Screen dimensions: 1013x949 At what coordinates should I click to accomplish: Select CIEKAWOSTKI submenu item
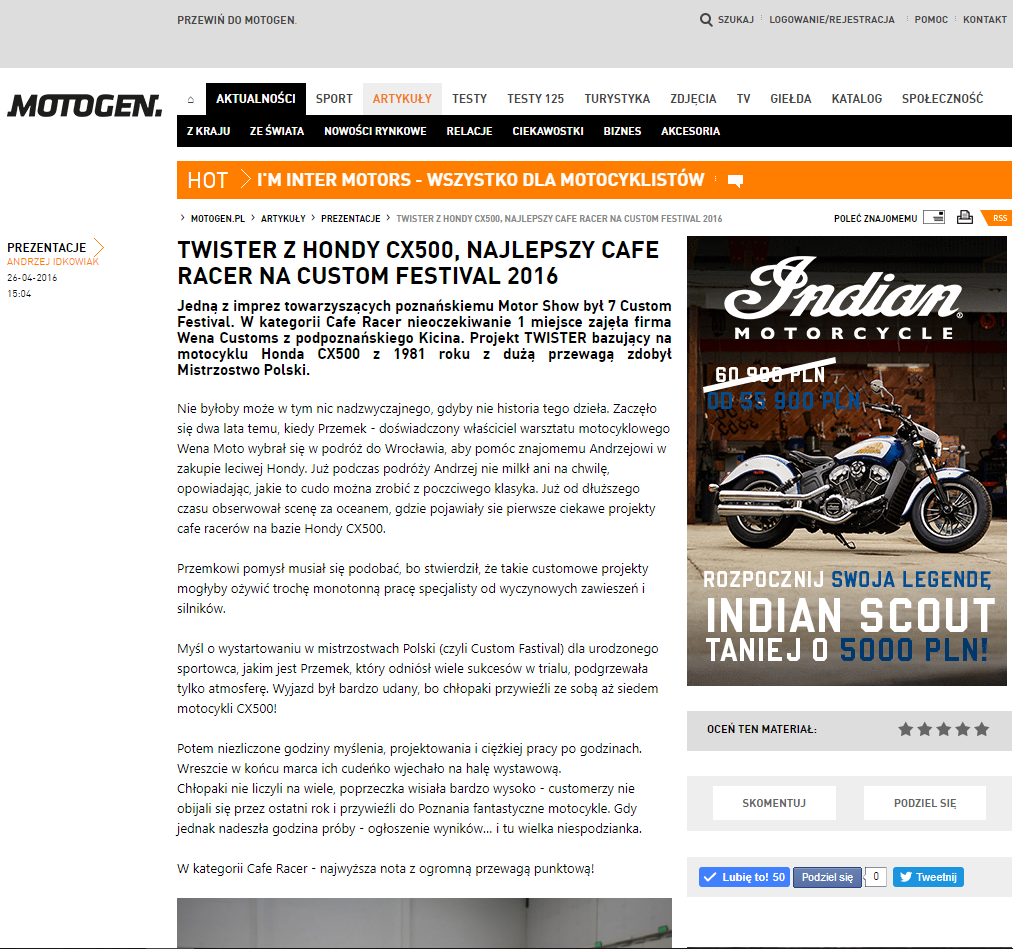point(548,131)
